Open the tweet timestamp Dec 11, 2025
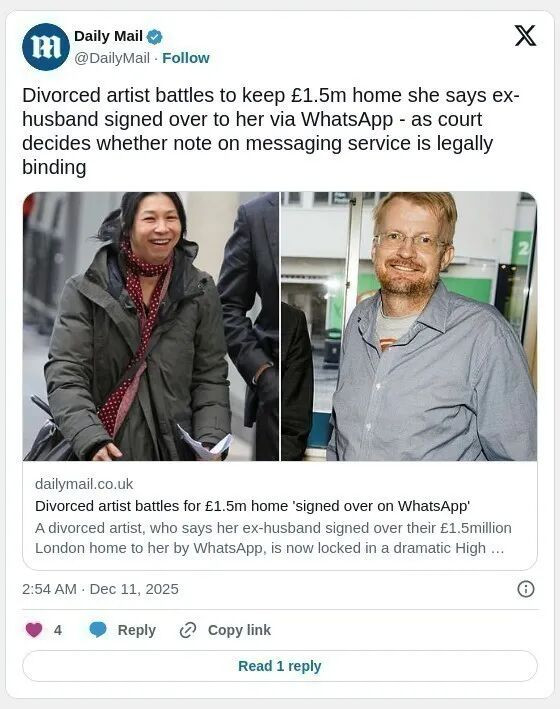This screenshot has height=709, width=560. click(100, 589)
